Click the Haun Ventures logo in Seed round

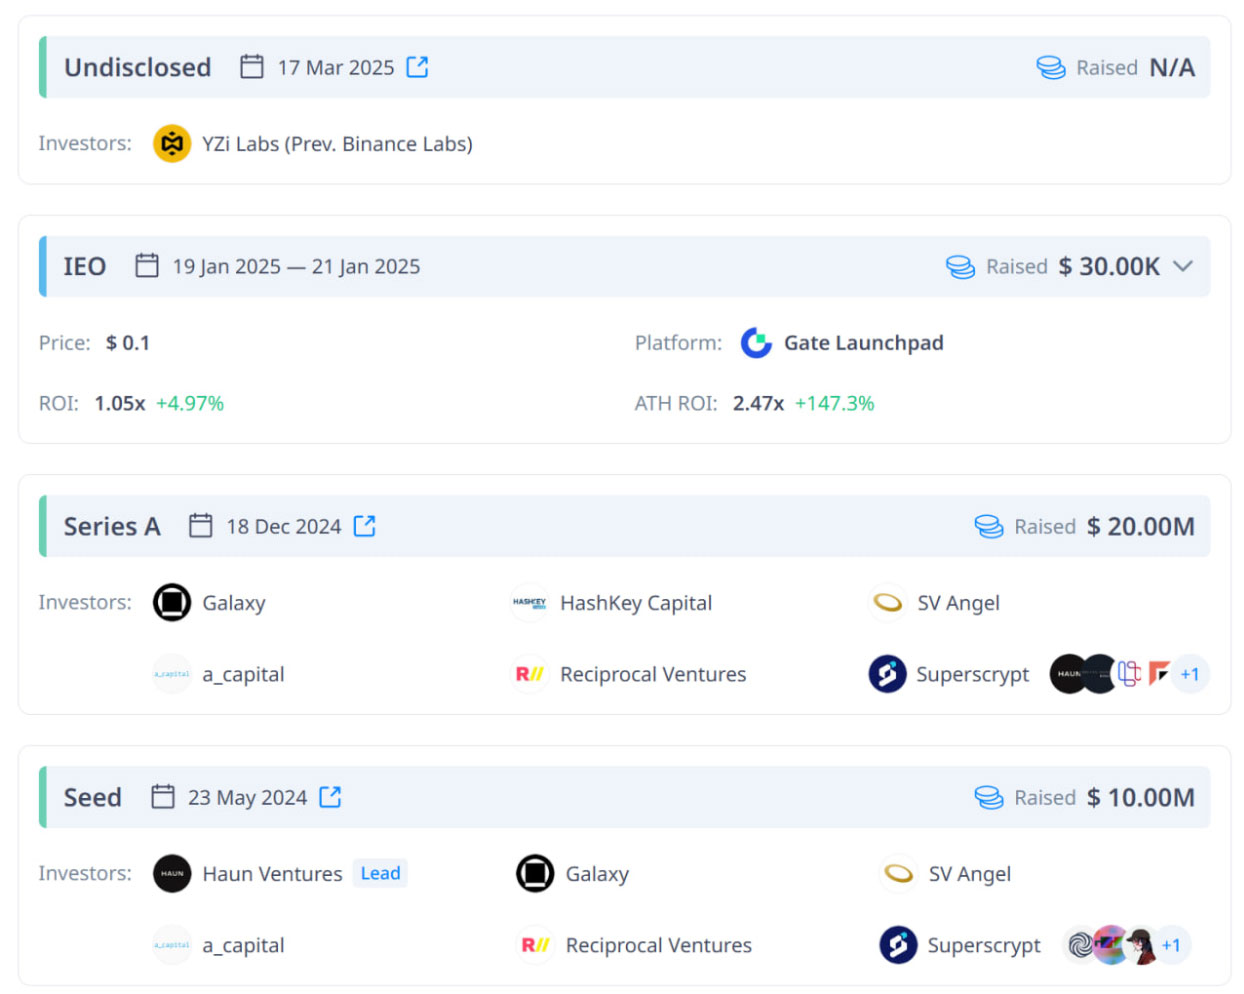tap(172, 874)
